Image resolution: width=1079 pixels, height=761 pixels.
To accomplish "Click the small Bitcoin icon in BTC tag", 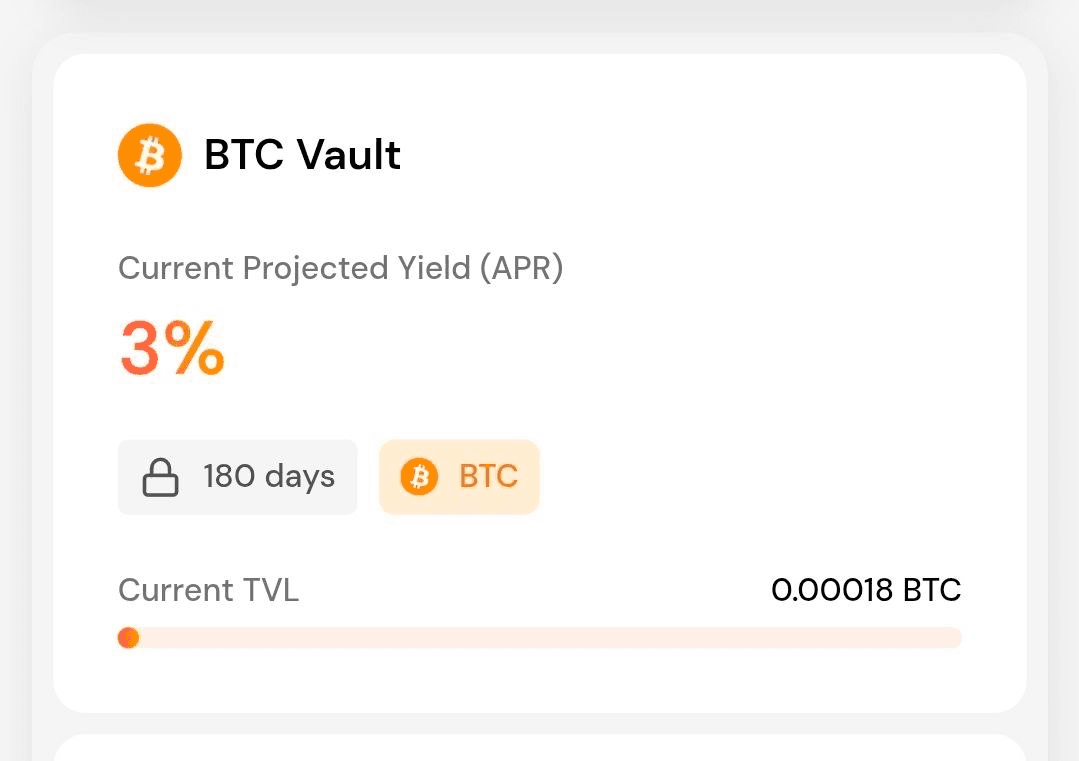I will coord(419,478).
